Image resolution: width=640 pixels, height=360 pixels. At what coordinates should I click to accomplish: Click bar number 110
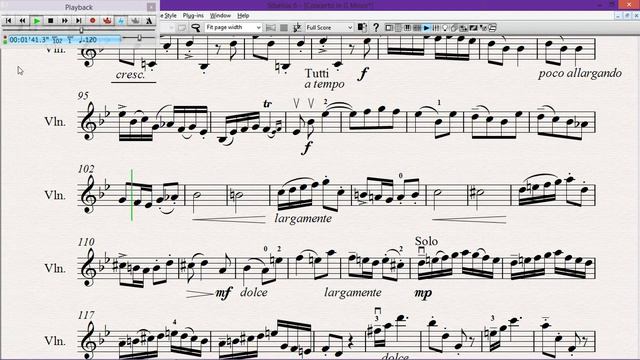(x=86, y=242)
